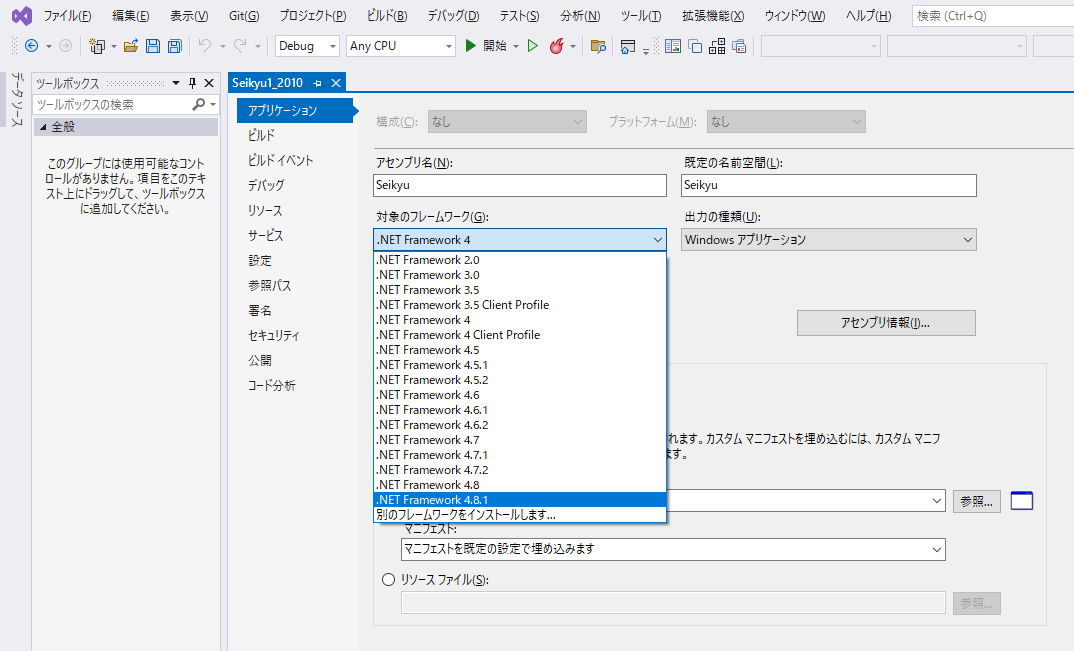1074x651 pixels.
Task: Open the Hot Reload options dropdown arrow
Action: tap(573, 47)
